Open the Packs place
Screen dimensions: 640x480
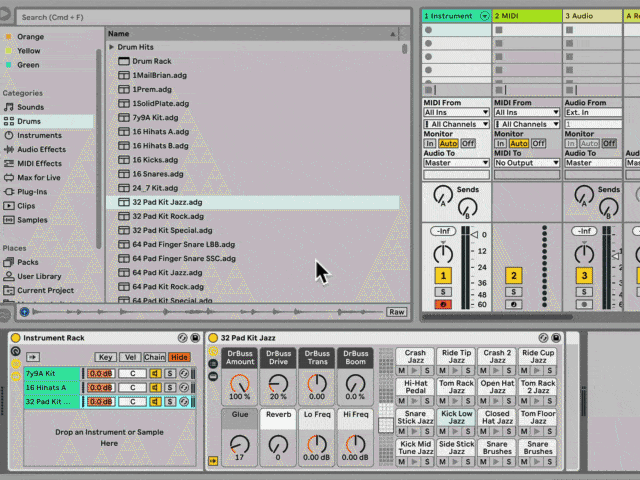[x=27, y=262]
